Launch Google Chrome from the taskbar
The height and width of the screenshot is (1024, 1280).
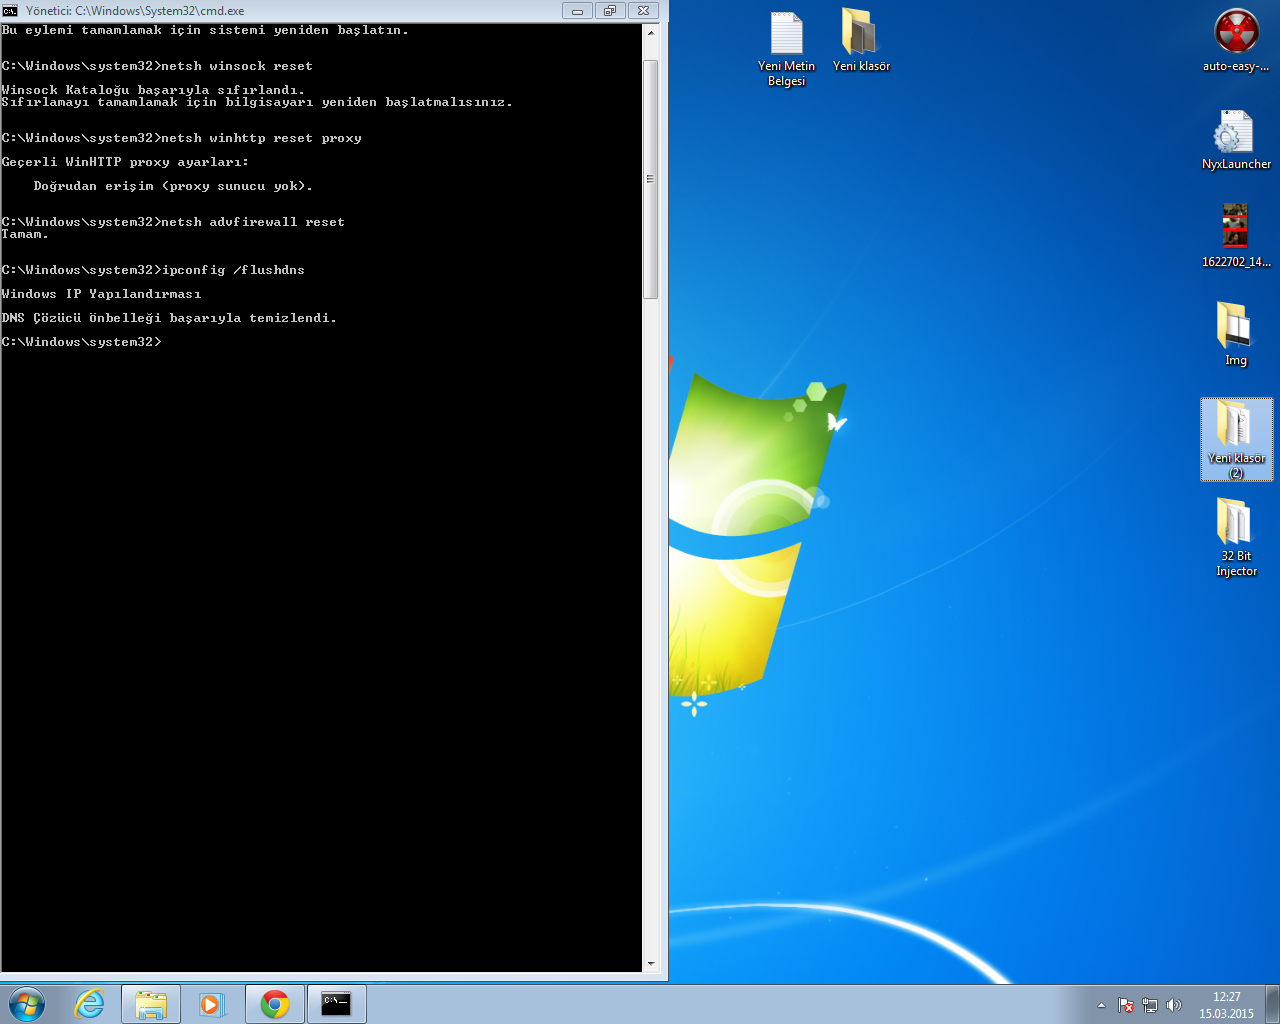275,1004
